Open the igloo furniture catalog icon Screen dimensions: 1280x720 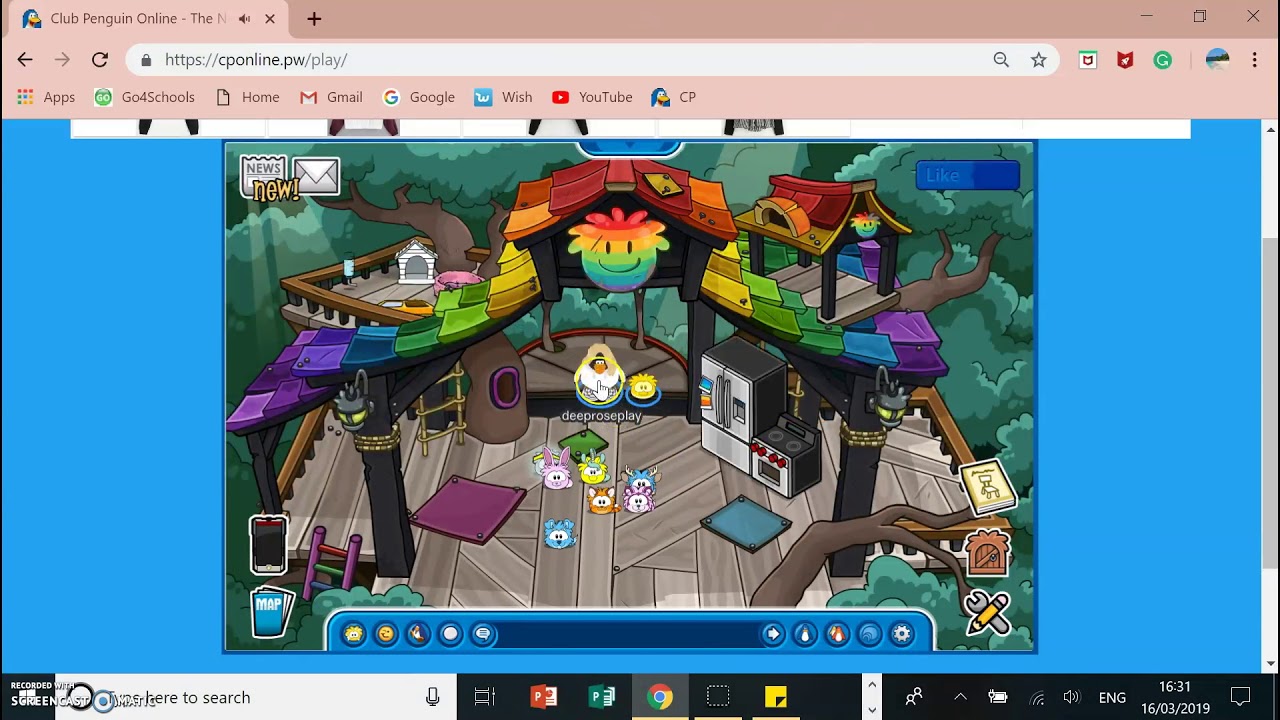988,487
